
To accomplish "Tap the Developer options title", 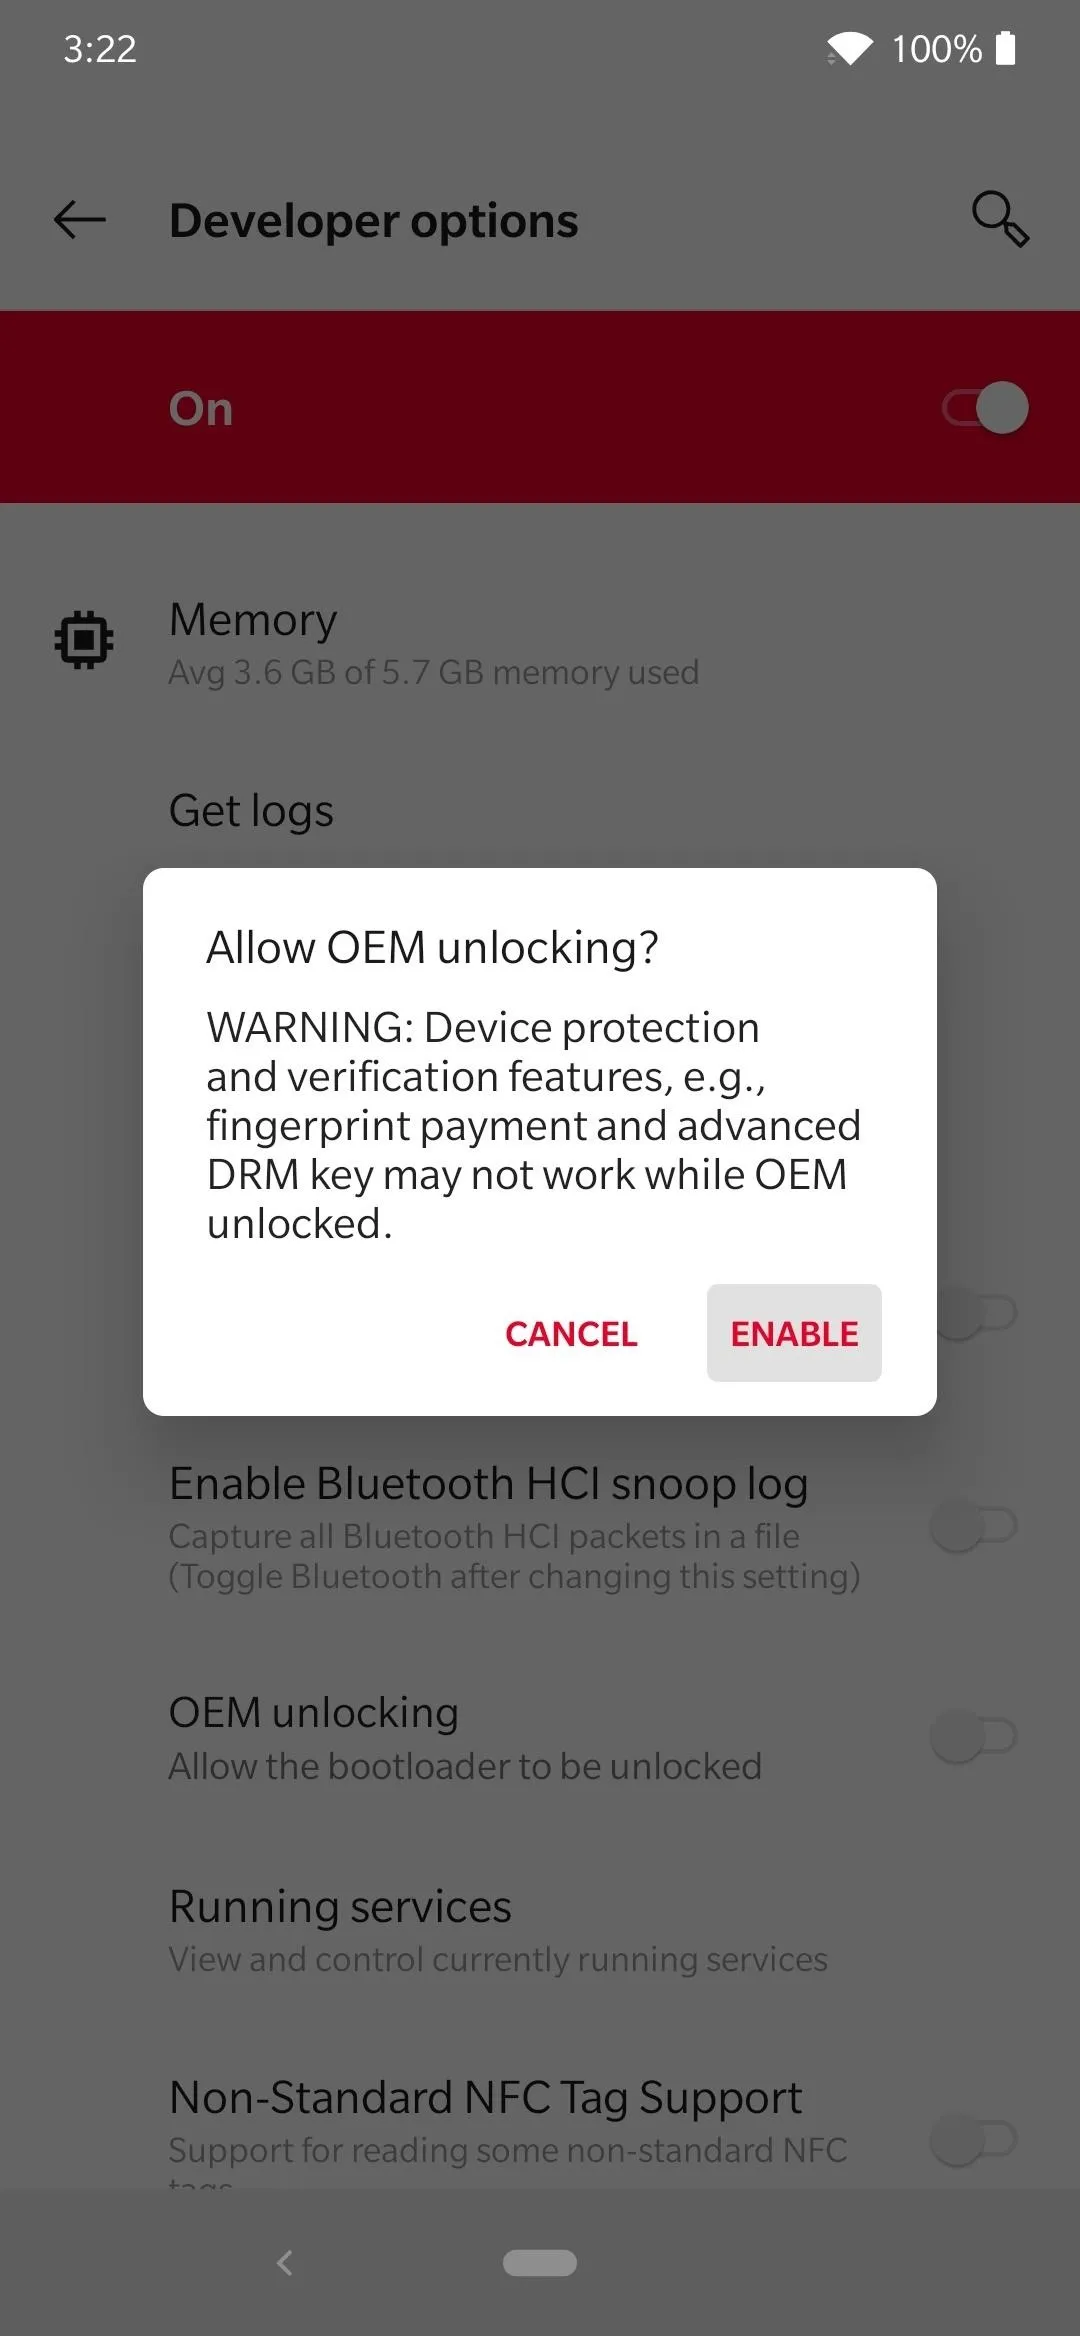I will click(374, 220).
